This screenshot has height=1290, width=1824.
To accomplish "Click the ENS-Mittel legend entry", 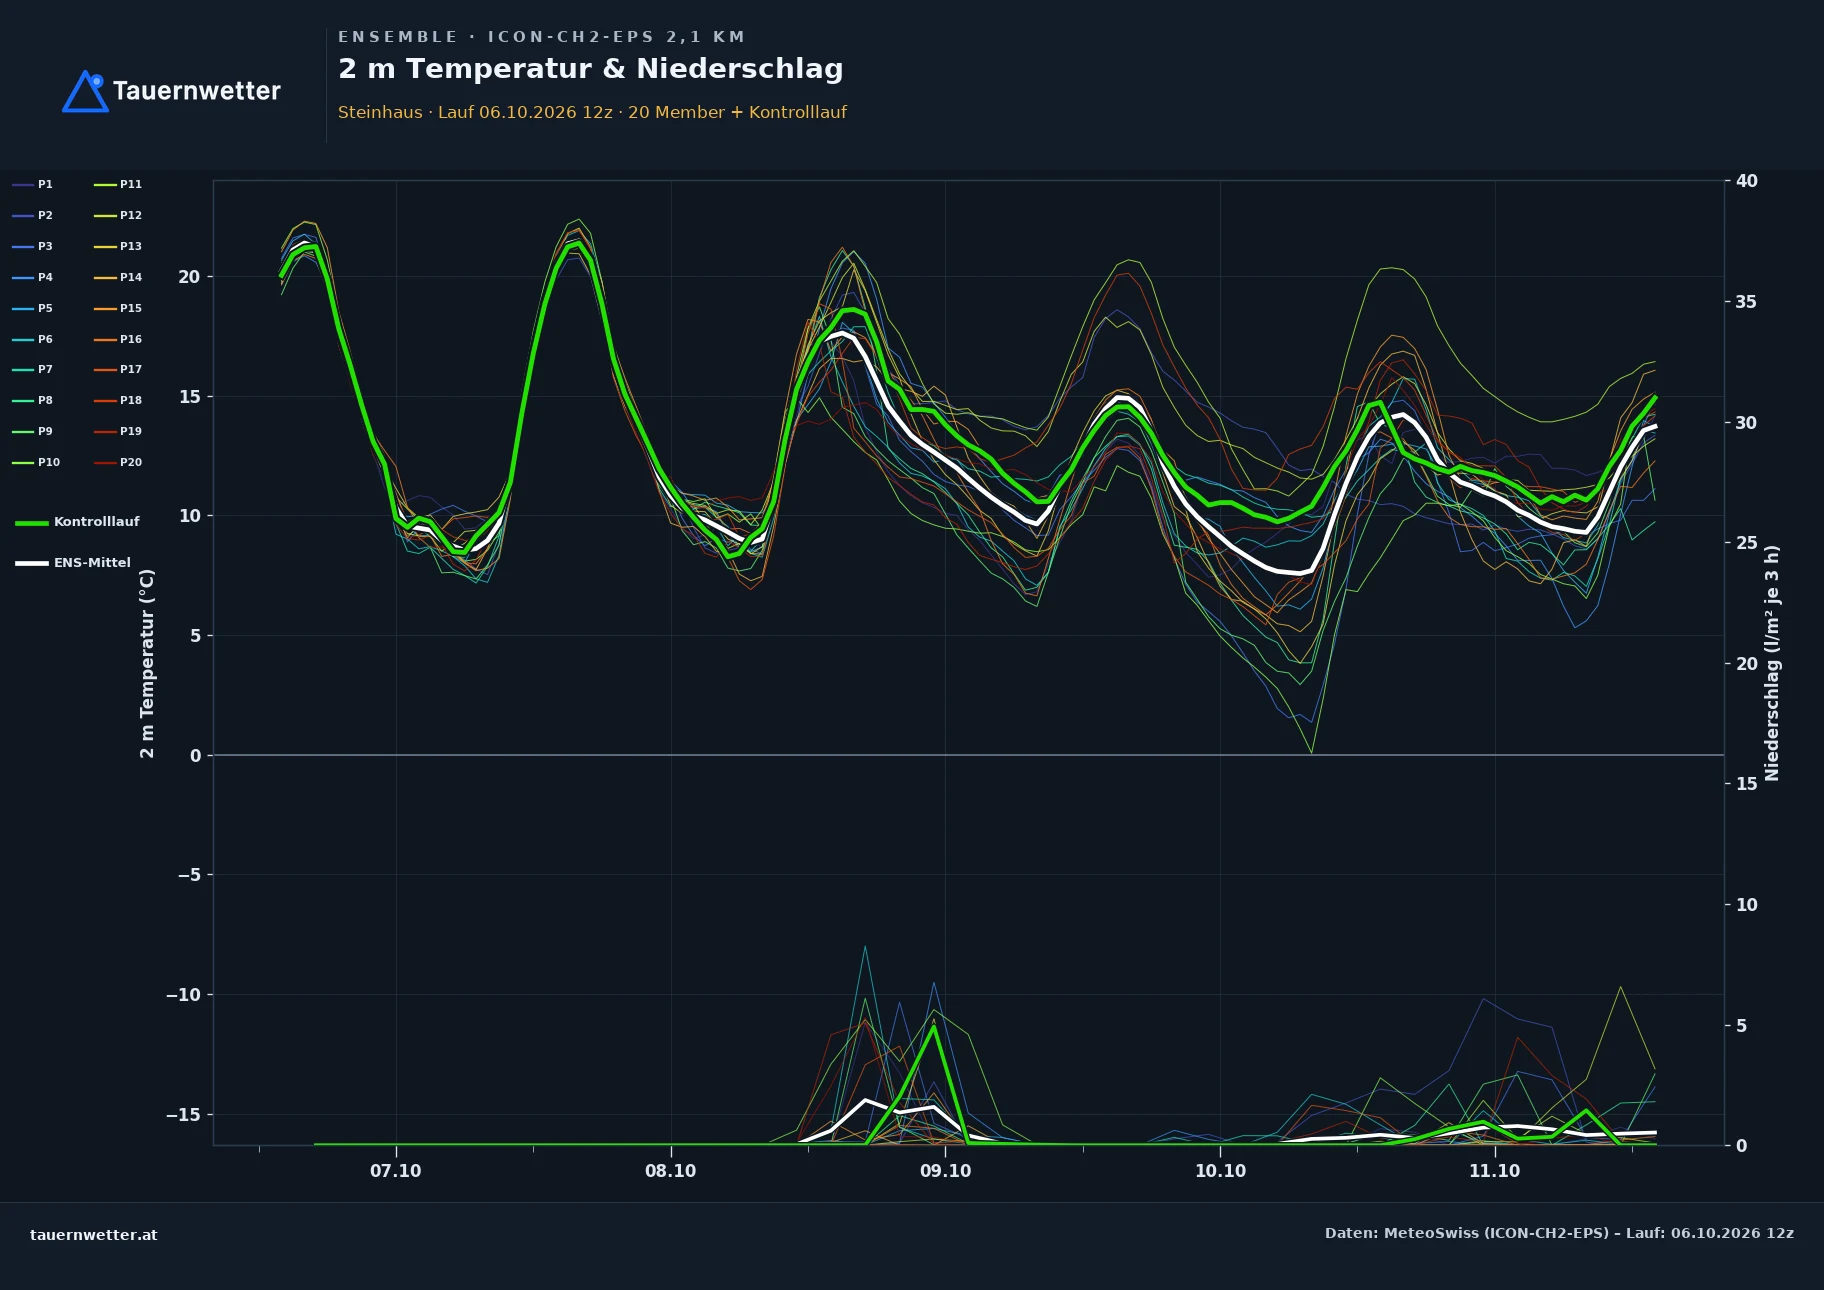I will (x=73, y=563).
